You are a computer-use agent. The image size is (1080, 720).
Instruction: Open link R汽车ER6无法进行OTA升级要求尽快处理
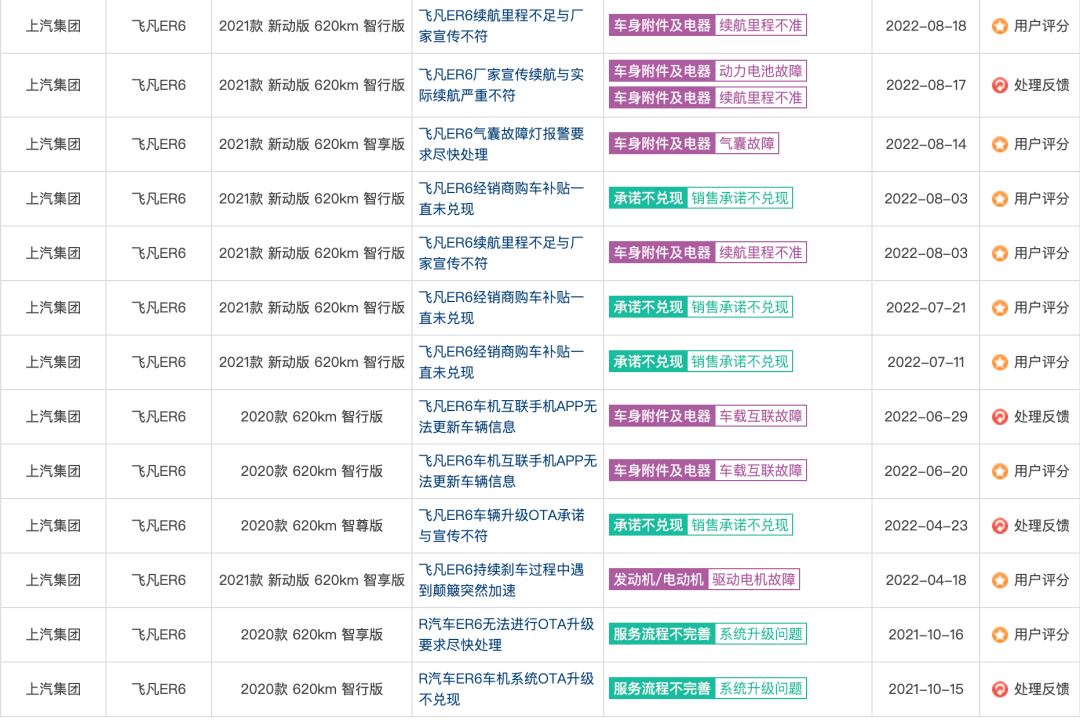pos(506,634)
